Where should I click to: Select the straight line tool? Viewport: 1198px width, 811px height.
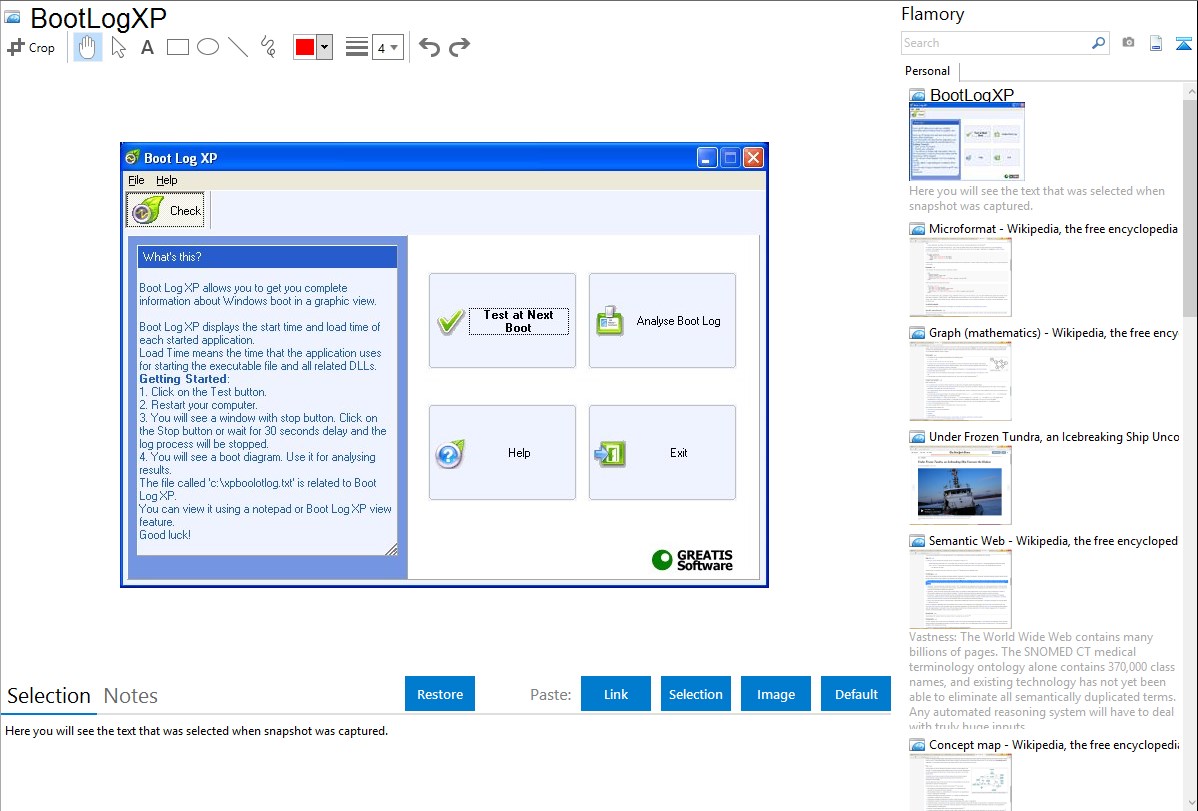[238, 47]
